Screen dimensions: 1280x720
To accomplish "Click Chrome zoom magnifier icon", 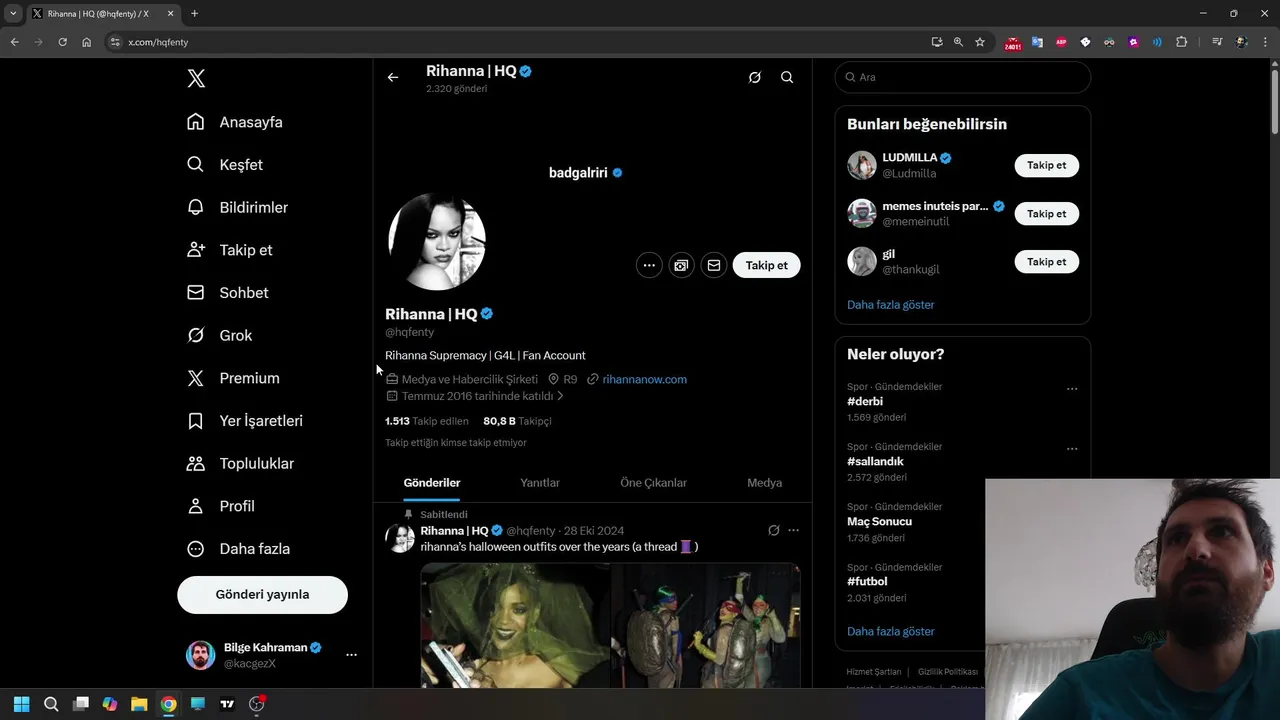I will 958,42.
